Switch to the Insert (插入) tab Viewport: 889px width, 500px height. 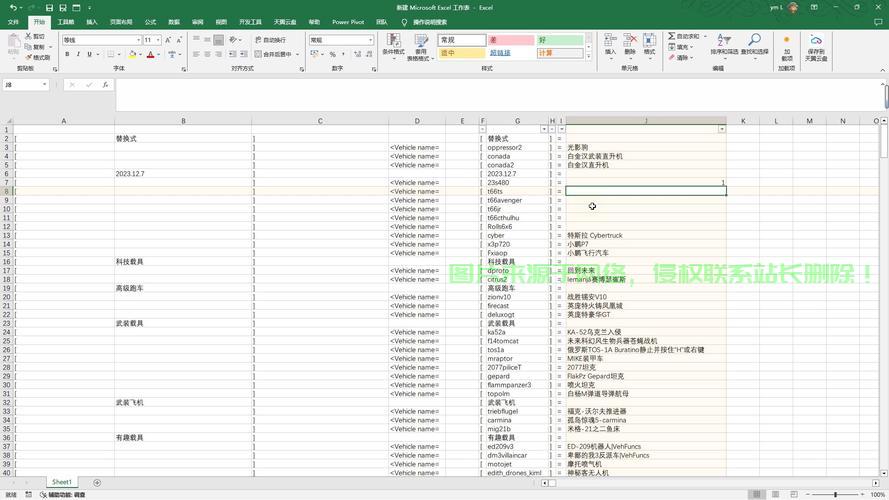coord(91,22)
